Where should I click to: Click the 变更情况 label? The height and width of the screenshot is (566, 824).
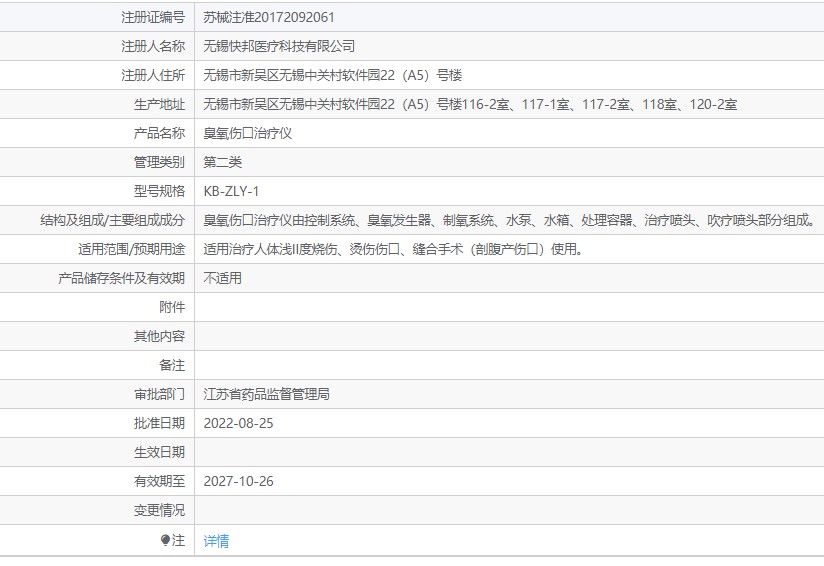coord(159,510)
